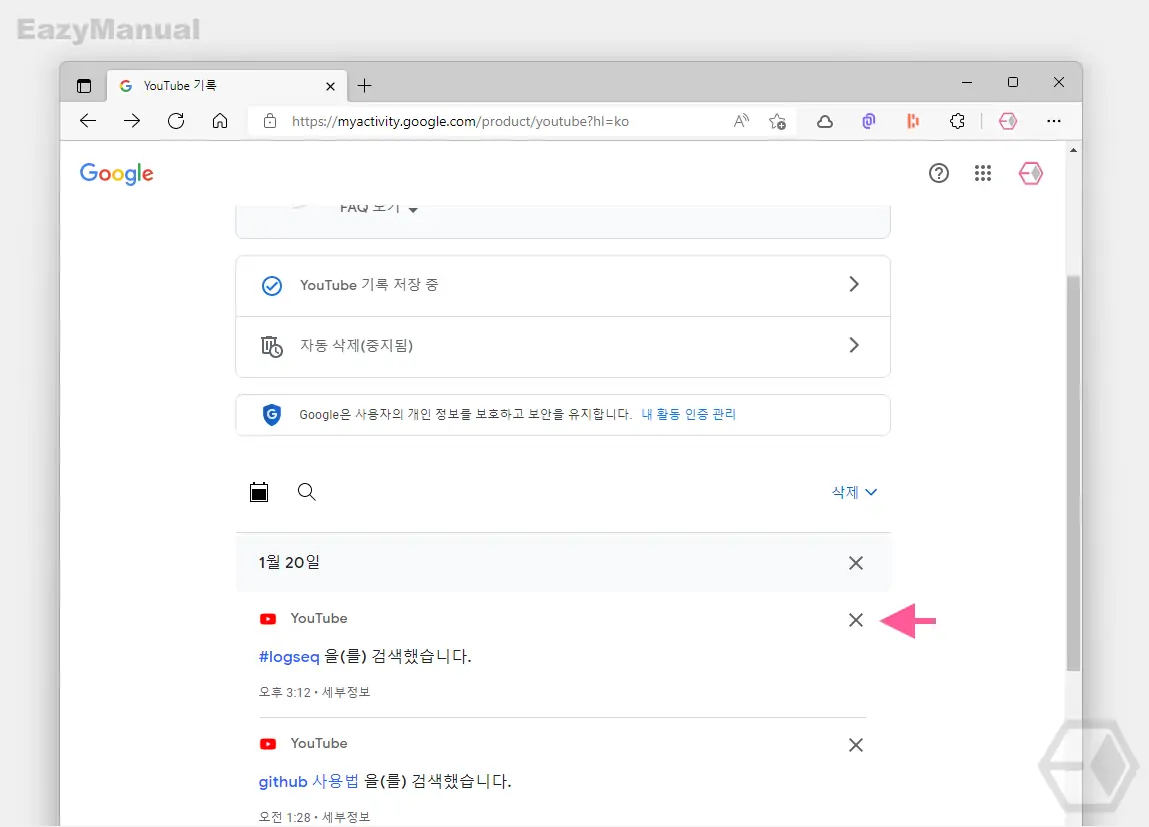The height and width of the screenshot is (827, 1149).
Task: Filter activity by date calendar icon
Action: (x=259, y=492)
